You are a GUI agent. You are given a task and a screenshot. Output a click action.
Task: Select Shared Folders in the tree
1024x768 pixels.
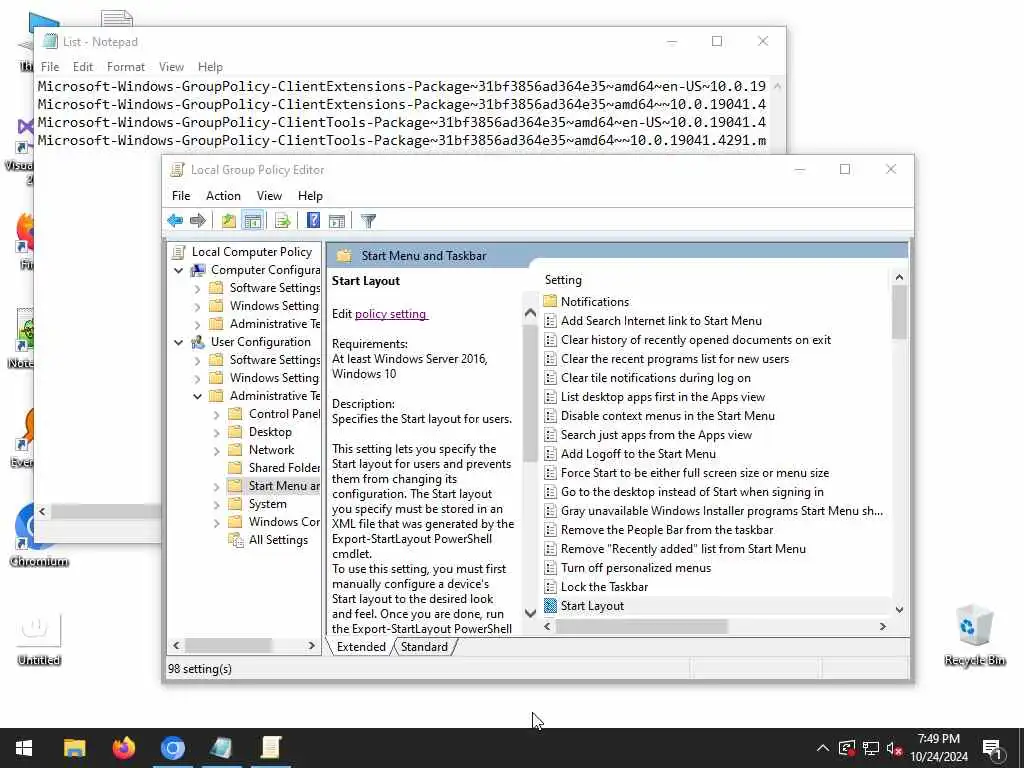coord(274,468)
